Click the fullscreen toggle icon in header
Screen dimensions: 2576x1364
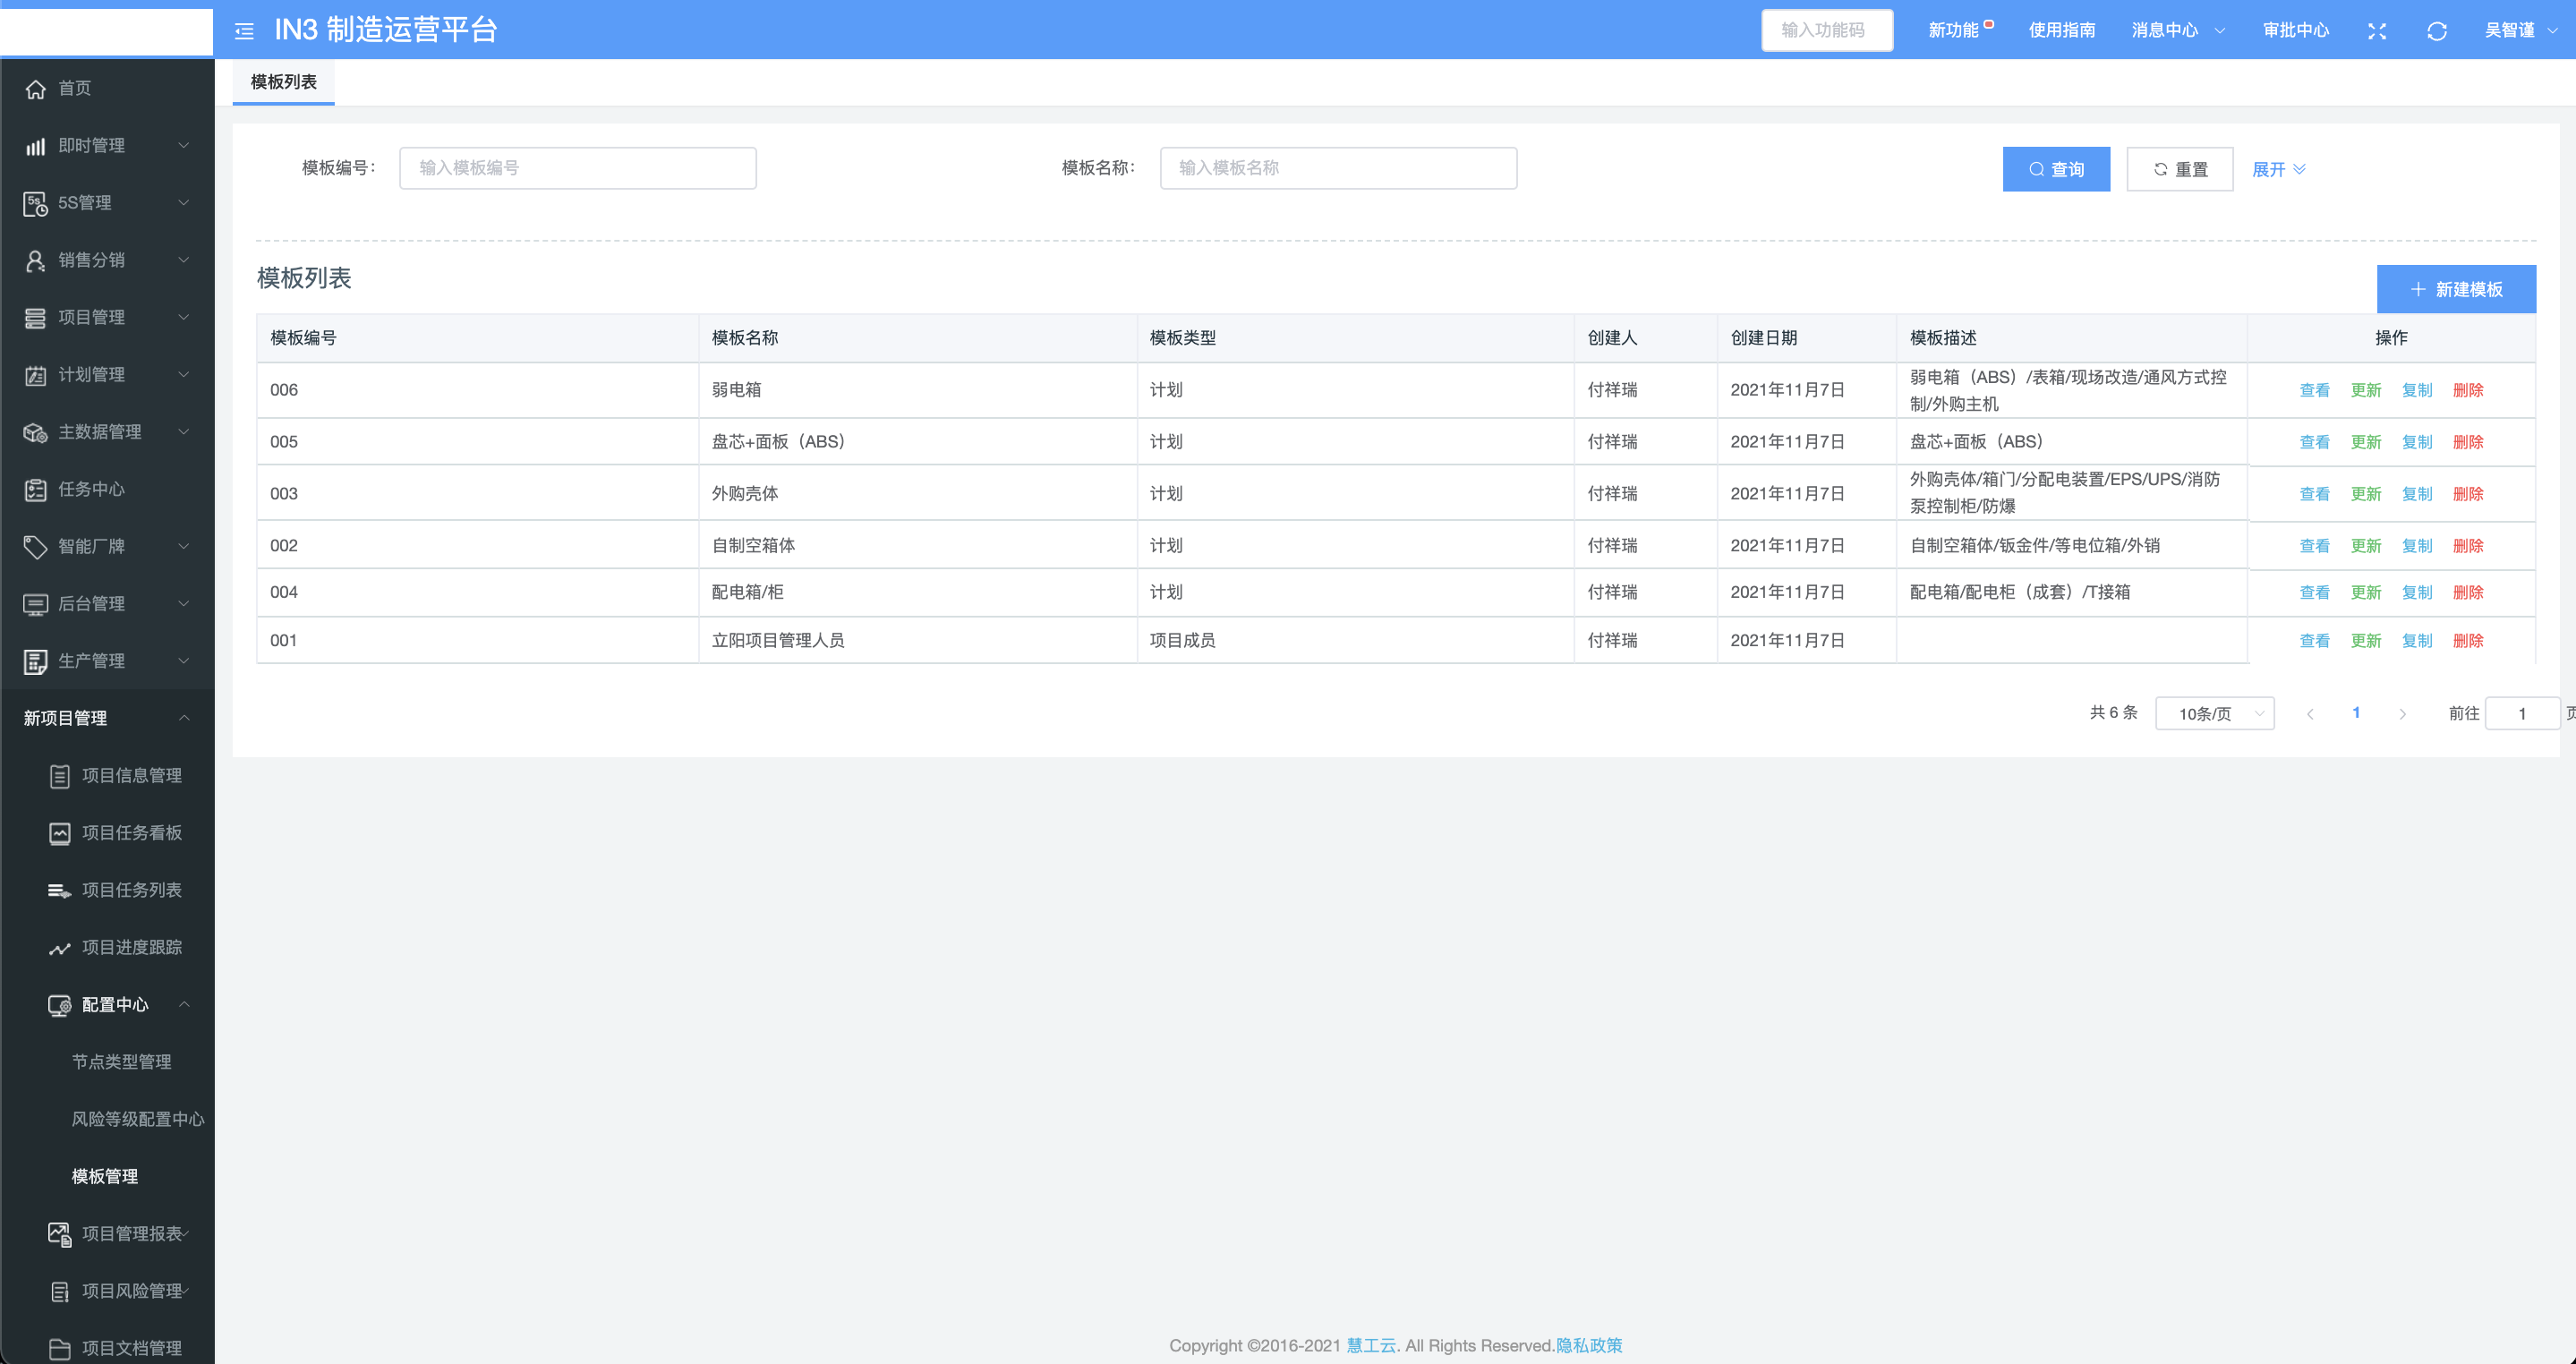pyautogui.click(x=2377, y=31)
